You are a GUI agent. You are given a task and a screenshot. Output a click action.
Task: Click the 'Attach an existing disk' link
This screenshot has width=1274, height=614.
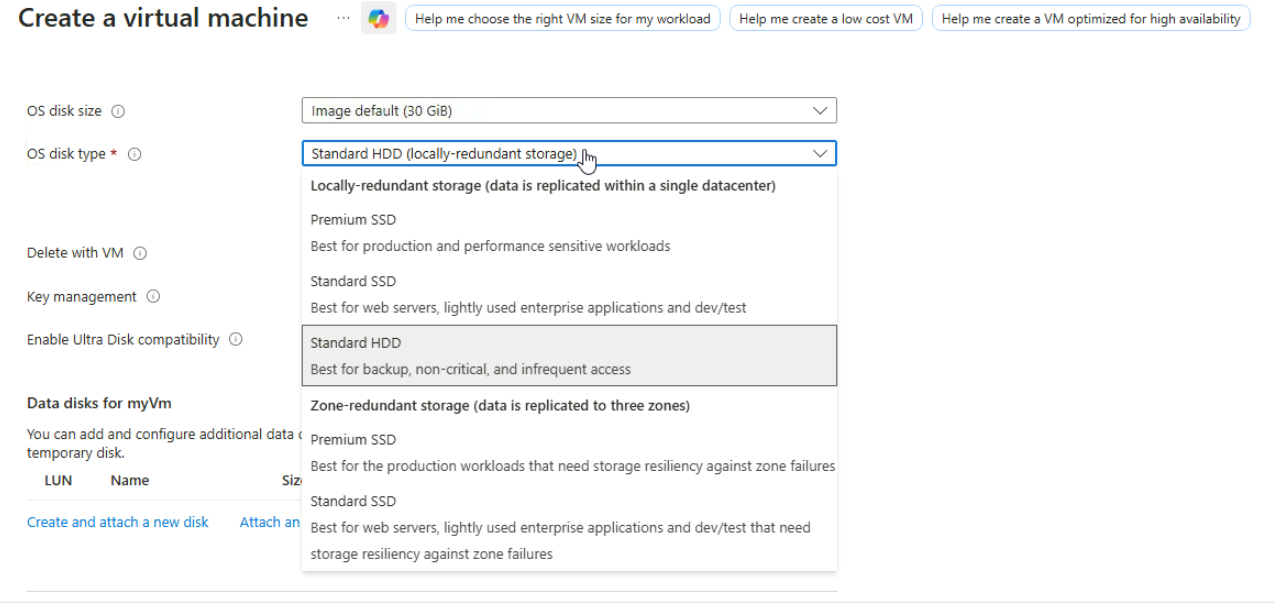coord(270,522)
